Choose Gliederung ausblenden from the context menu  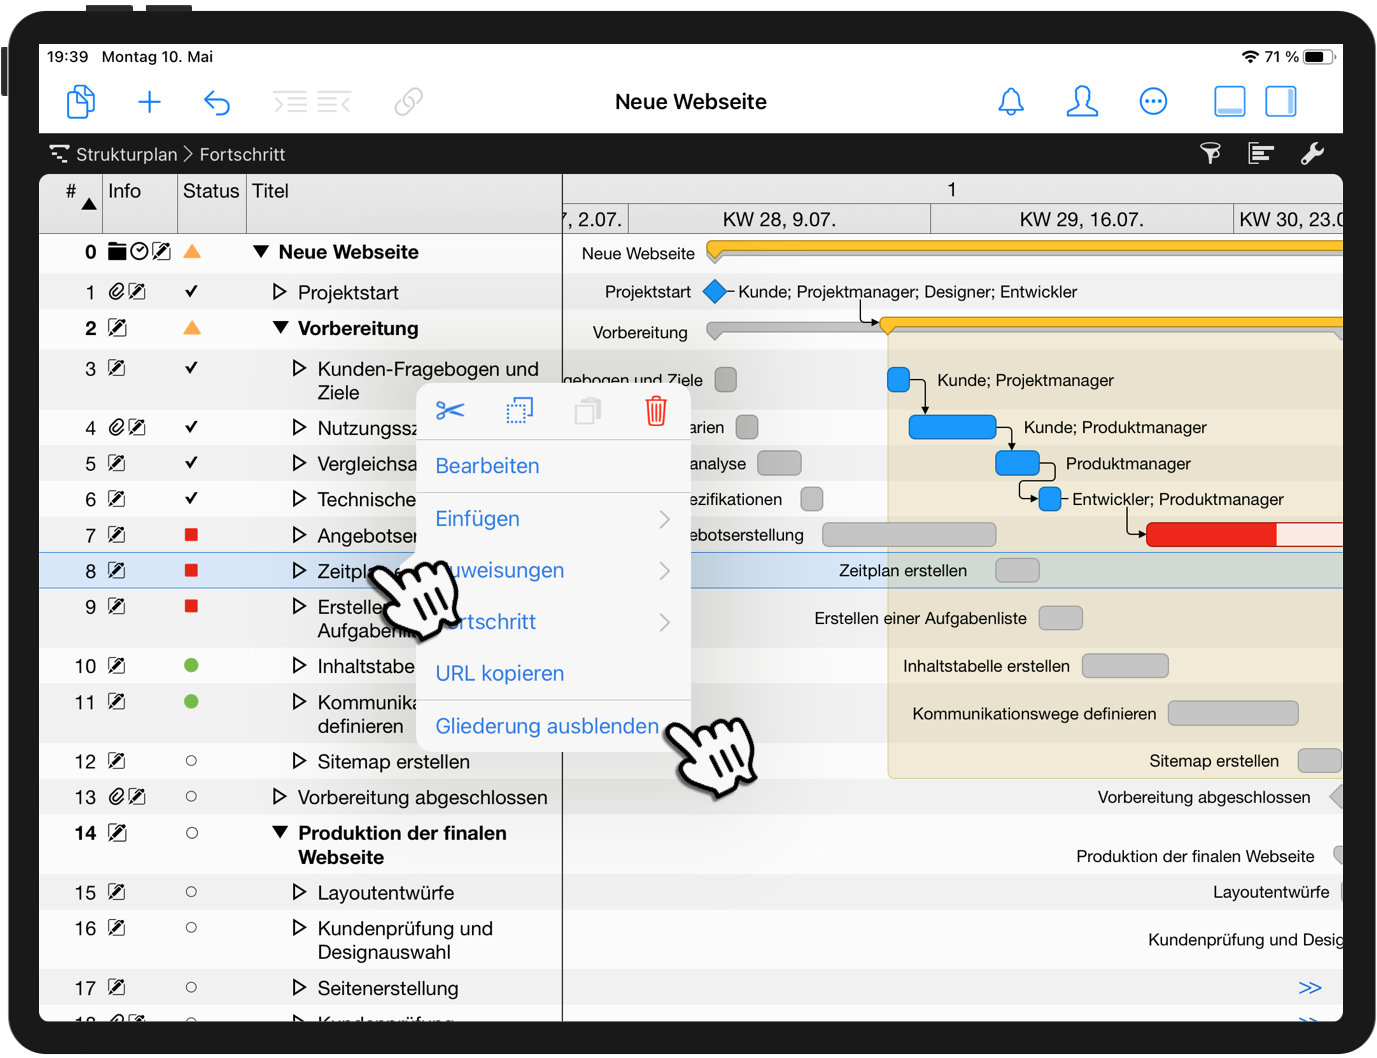pyautogui.click(x=546, y=726)
